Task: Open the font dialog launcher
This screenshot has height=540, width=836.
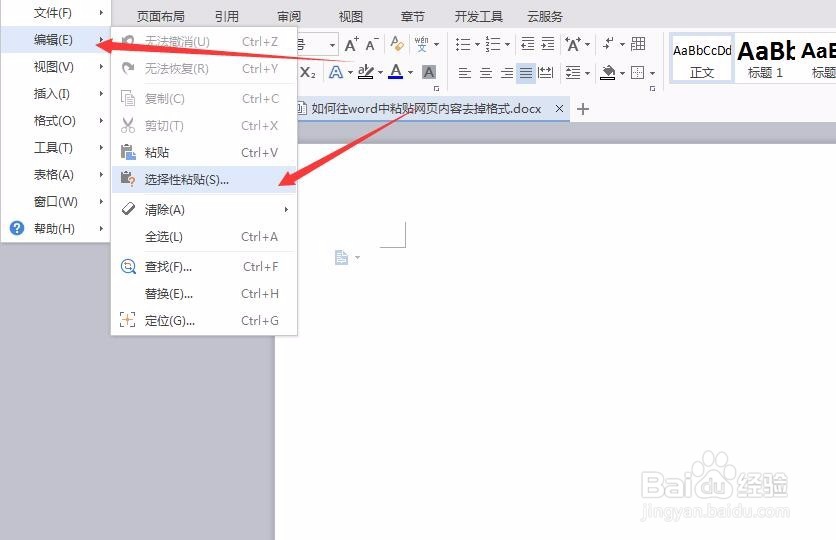Action: (436, 88)
